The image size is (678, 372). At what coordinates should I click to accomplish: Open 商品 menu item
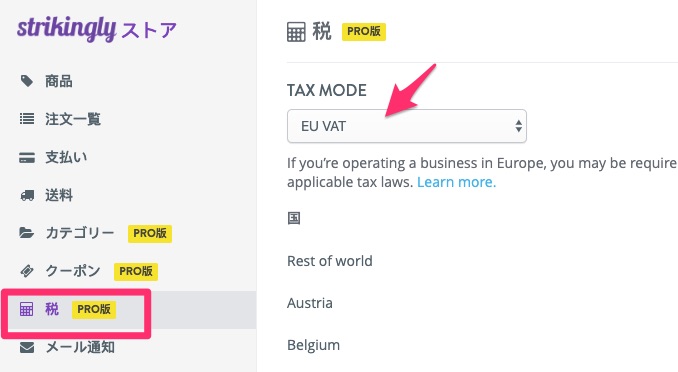58,81
